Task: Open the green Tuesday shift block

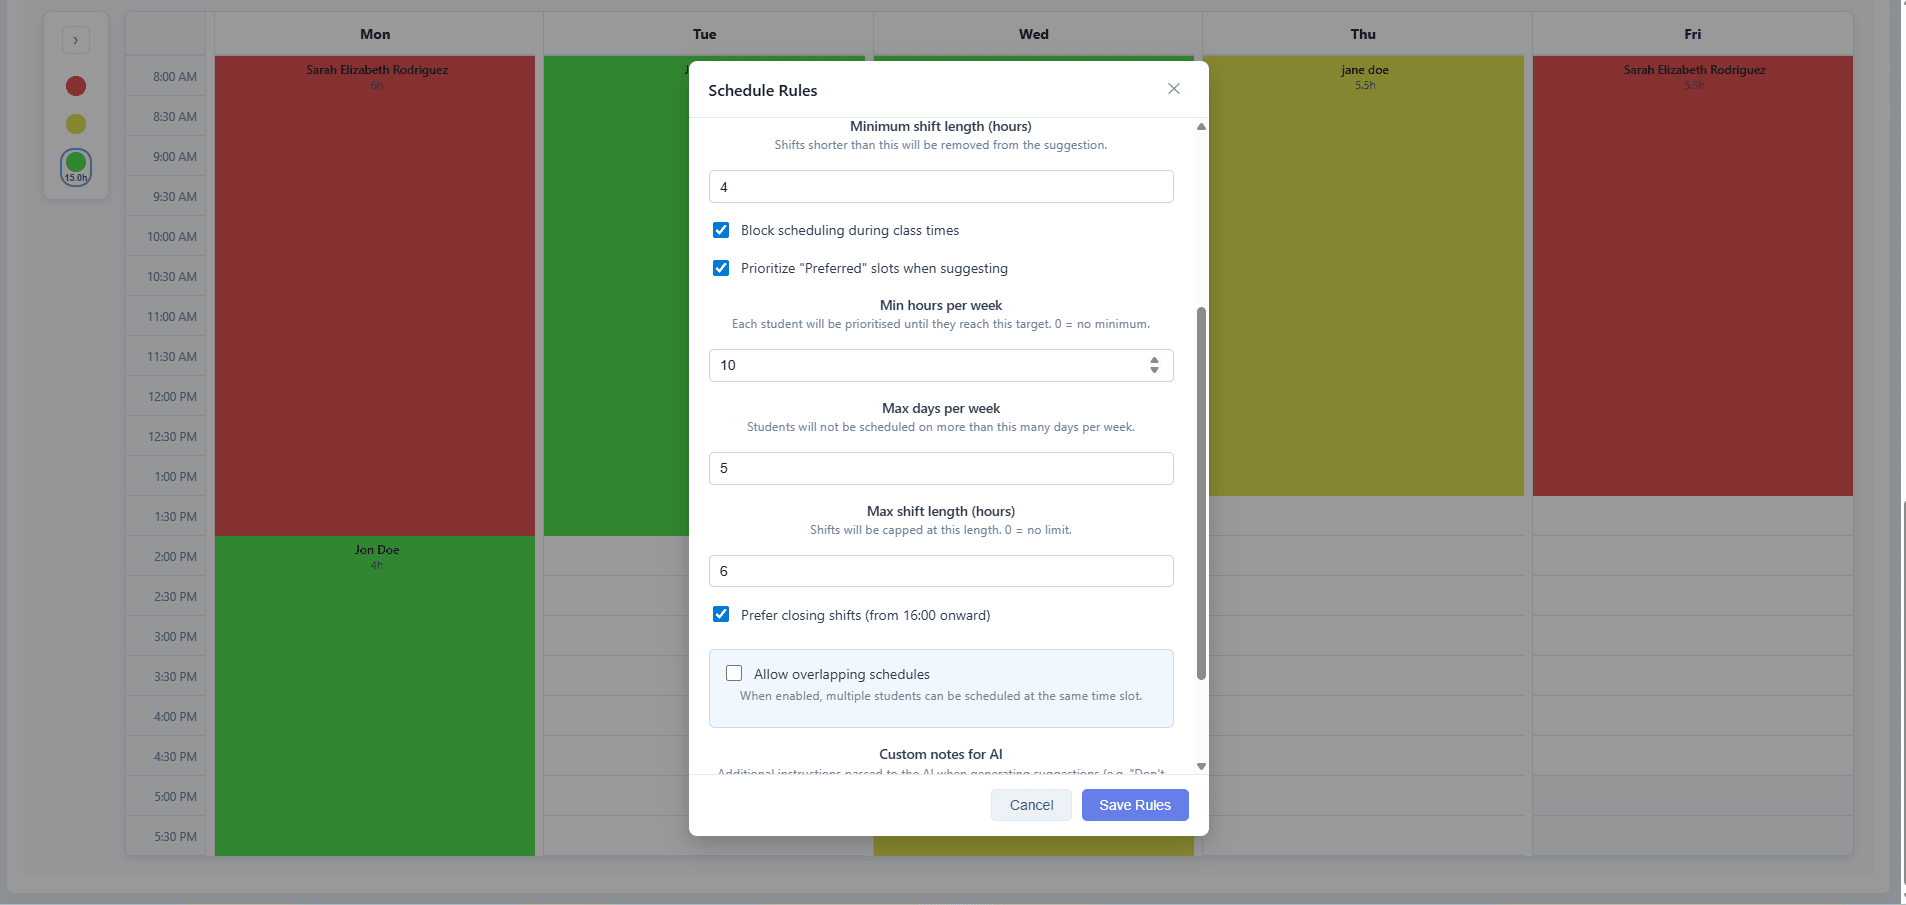Action: [x=616, y=296]
